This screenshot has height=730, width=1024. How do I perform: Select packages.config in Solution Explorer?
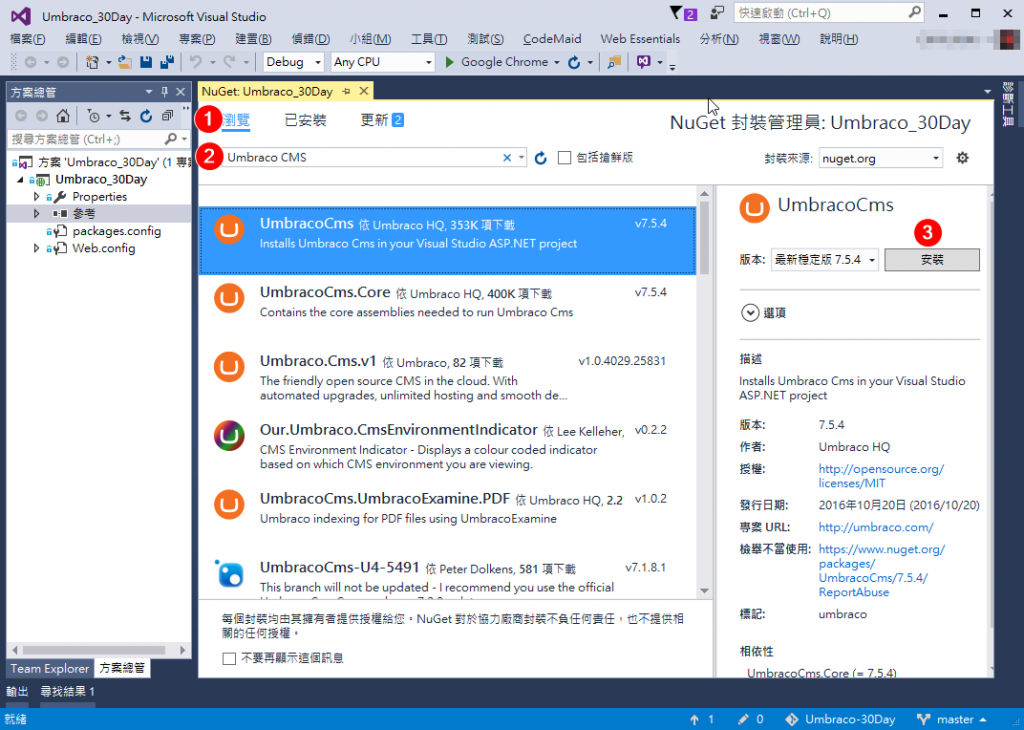click(116, 231)
